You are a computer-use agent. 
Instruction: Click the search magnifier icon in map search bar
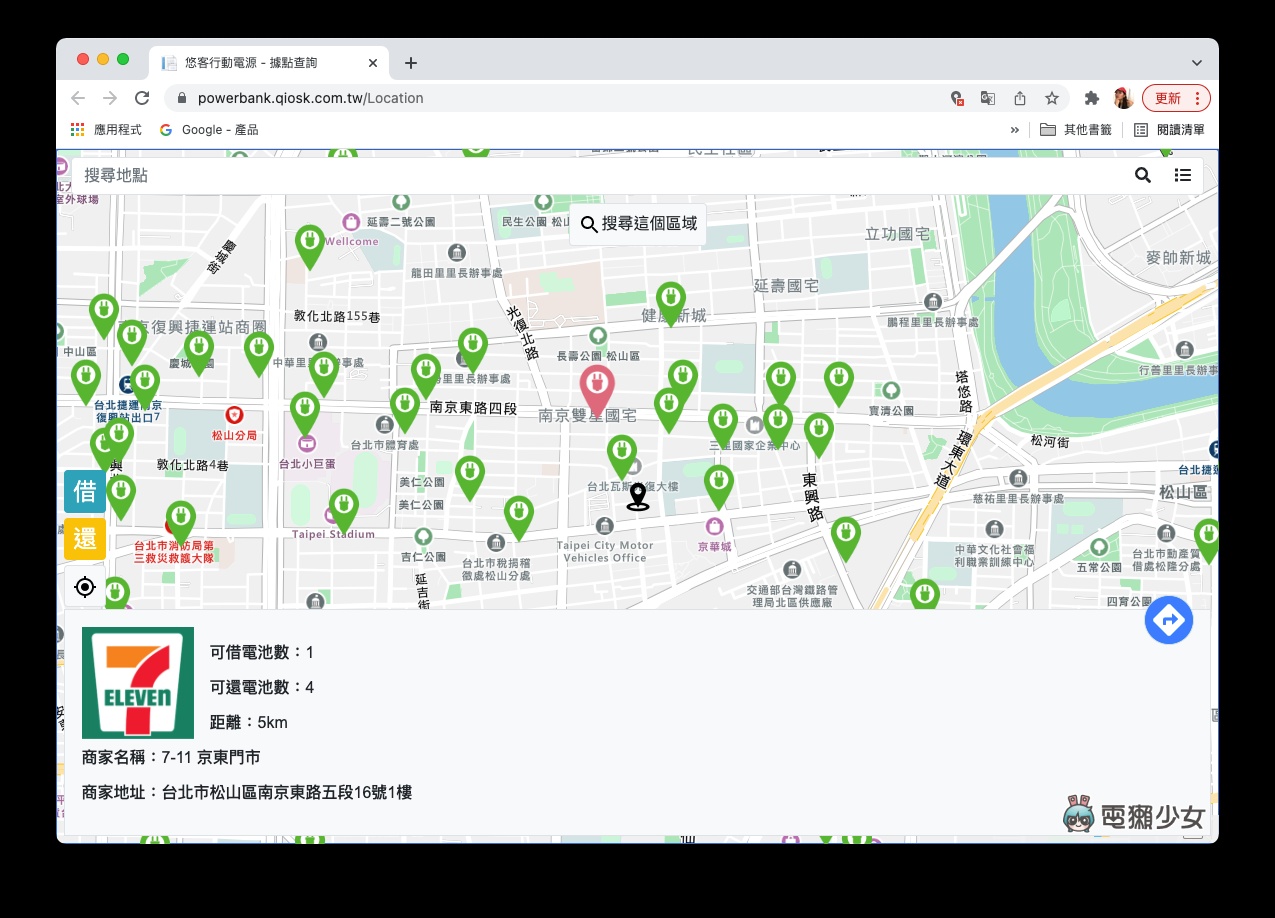pyautogui.click(x=1143, y=175)
